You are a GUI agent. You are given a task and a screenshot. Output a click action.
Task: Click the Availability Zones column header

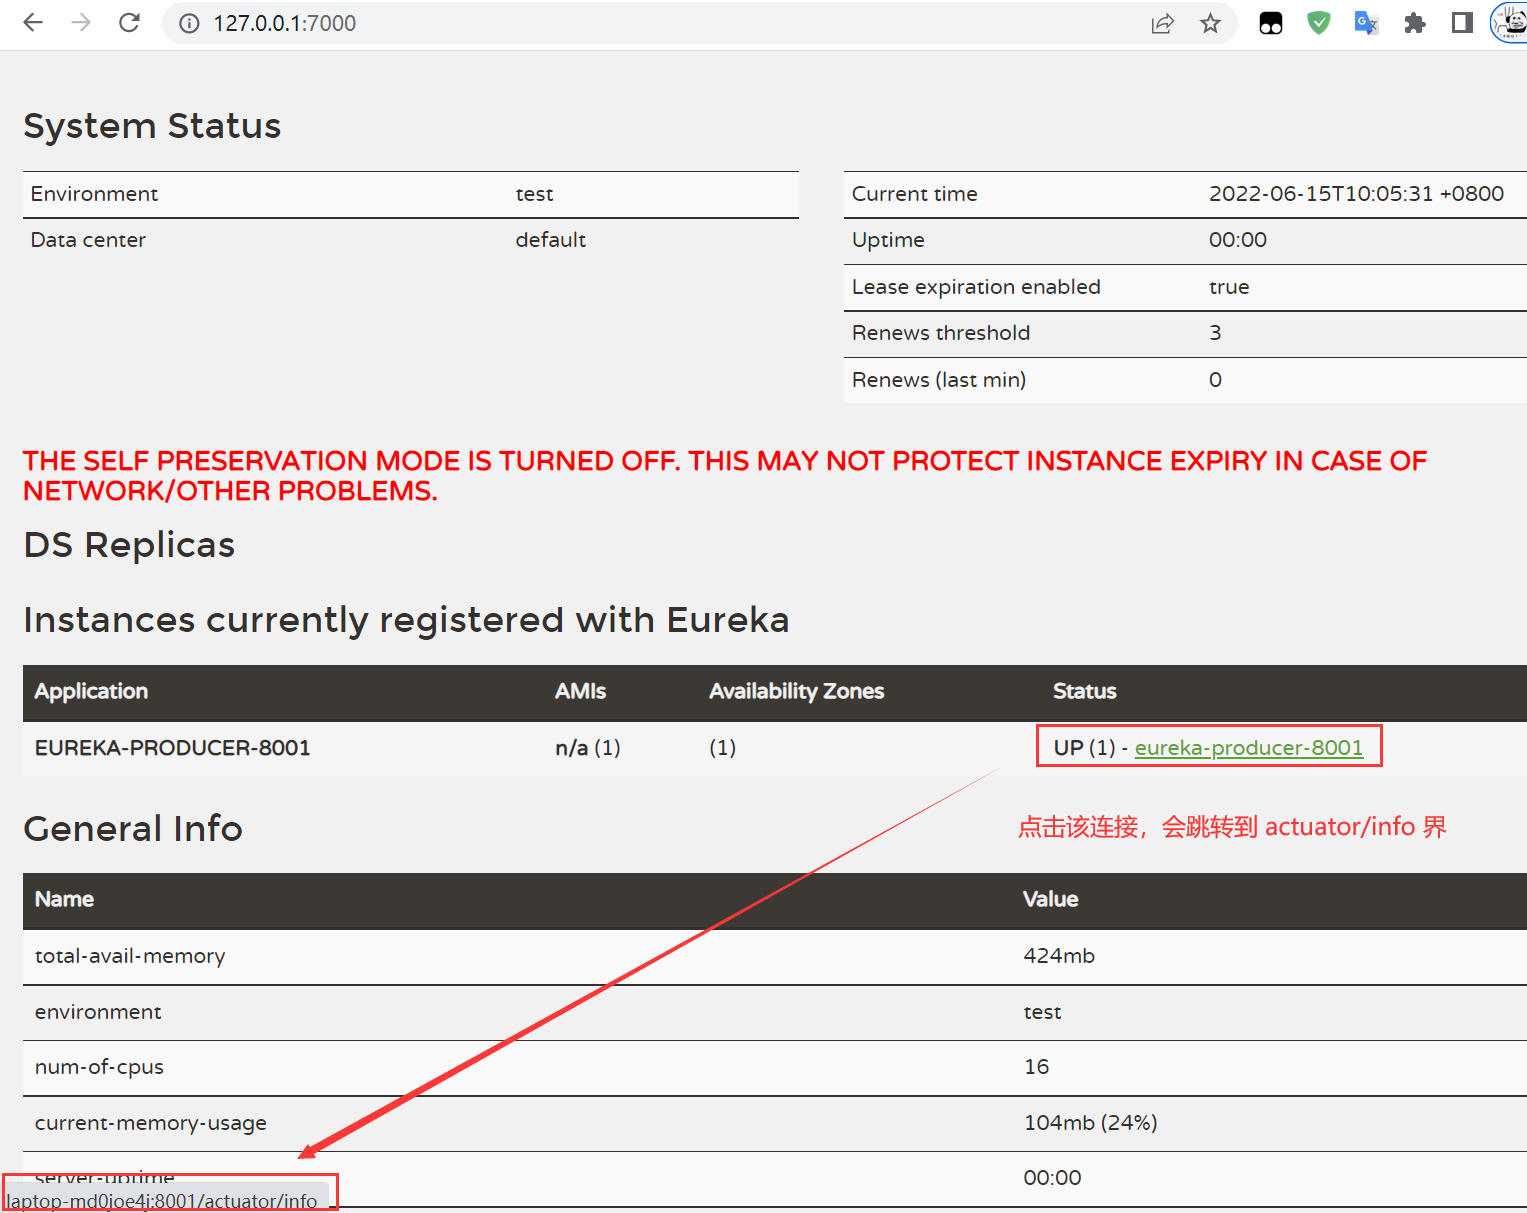pos(796,691)
